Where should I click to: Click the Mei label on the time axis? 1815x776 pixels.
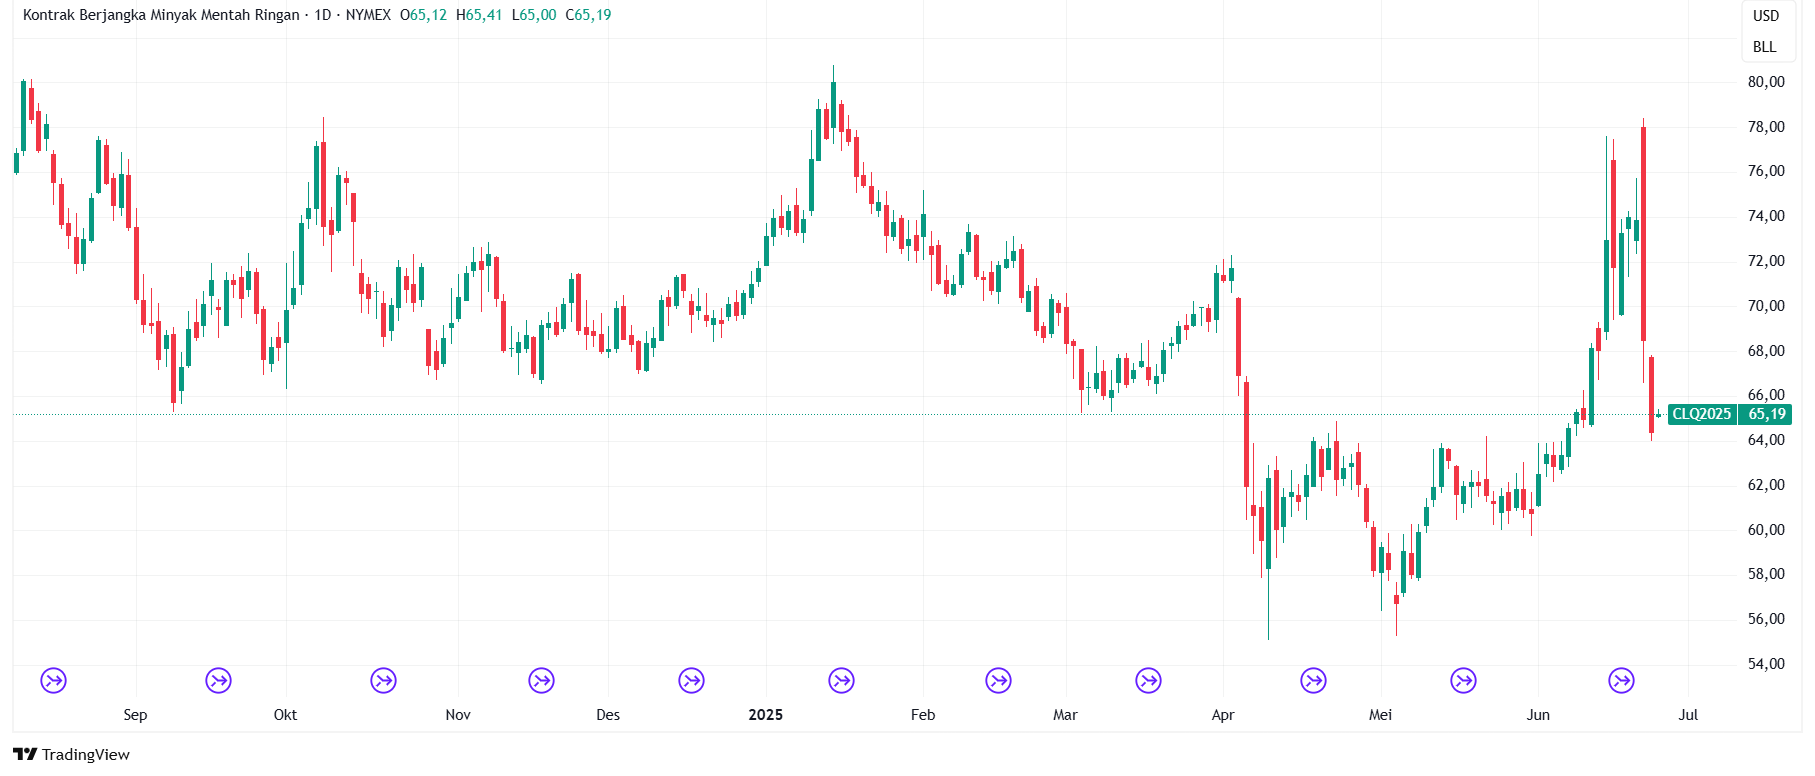[1381, 715]
